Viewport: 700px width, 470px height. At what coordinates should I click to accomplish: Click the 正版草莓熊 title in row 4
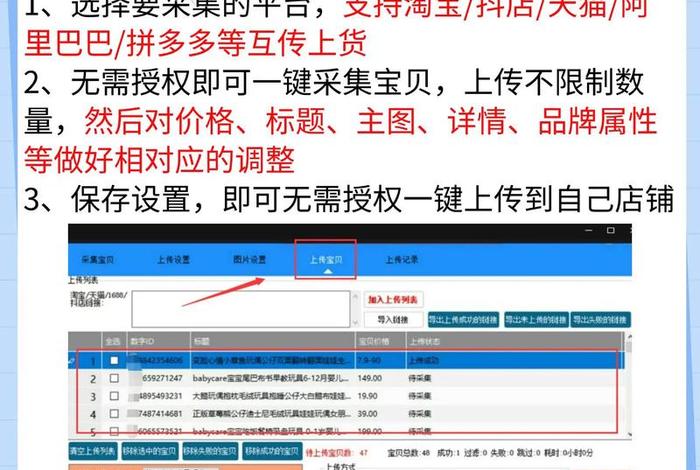click(271, 414)
